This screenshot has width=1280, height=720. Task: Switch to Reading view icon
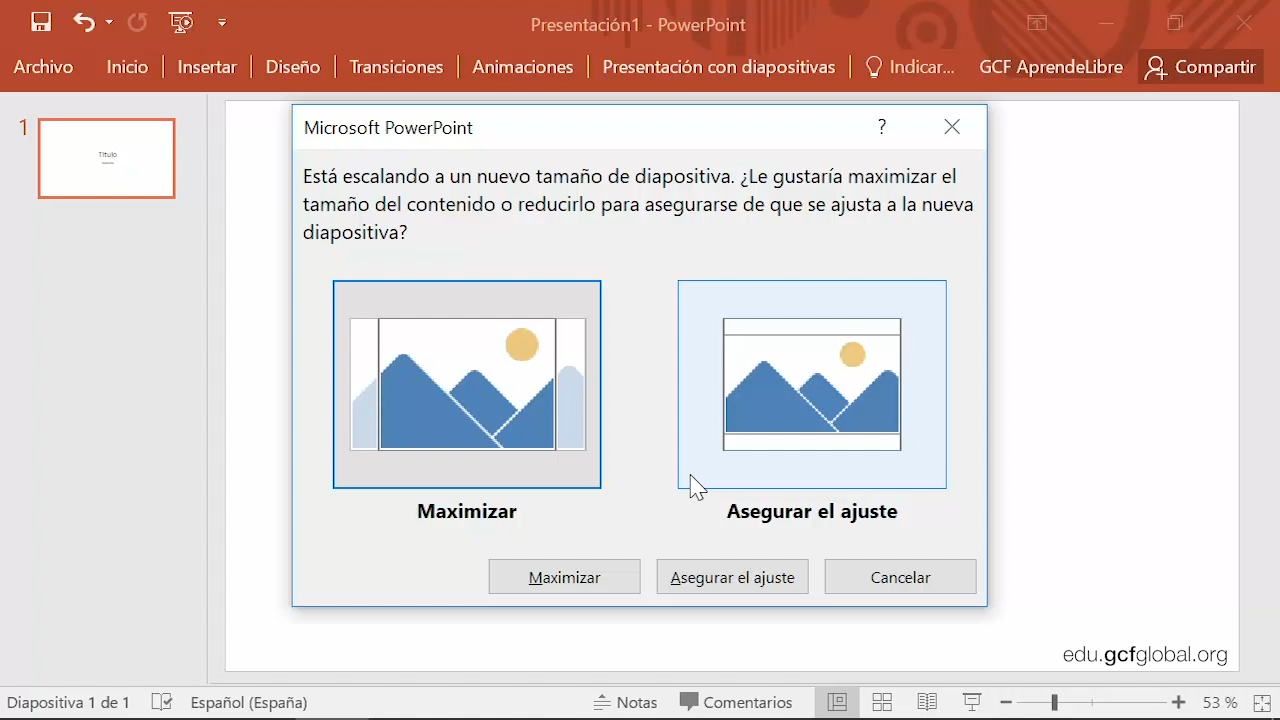[927, 702]
